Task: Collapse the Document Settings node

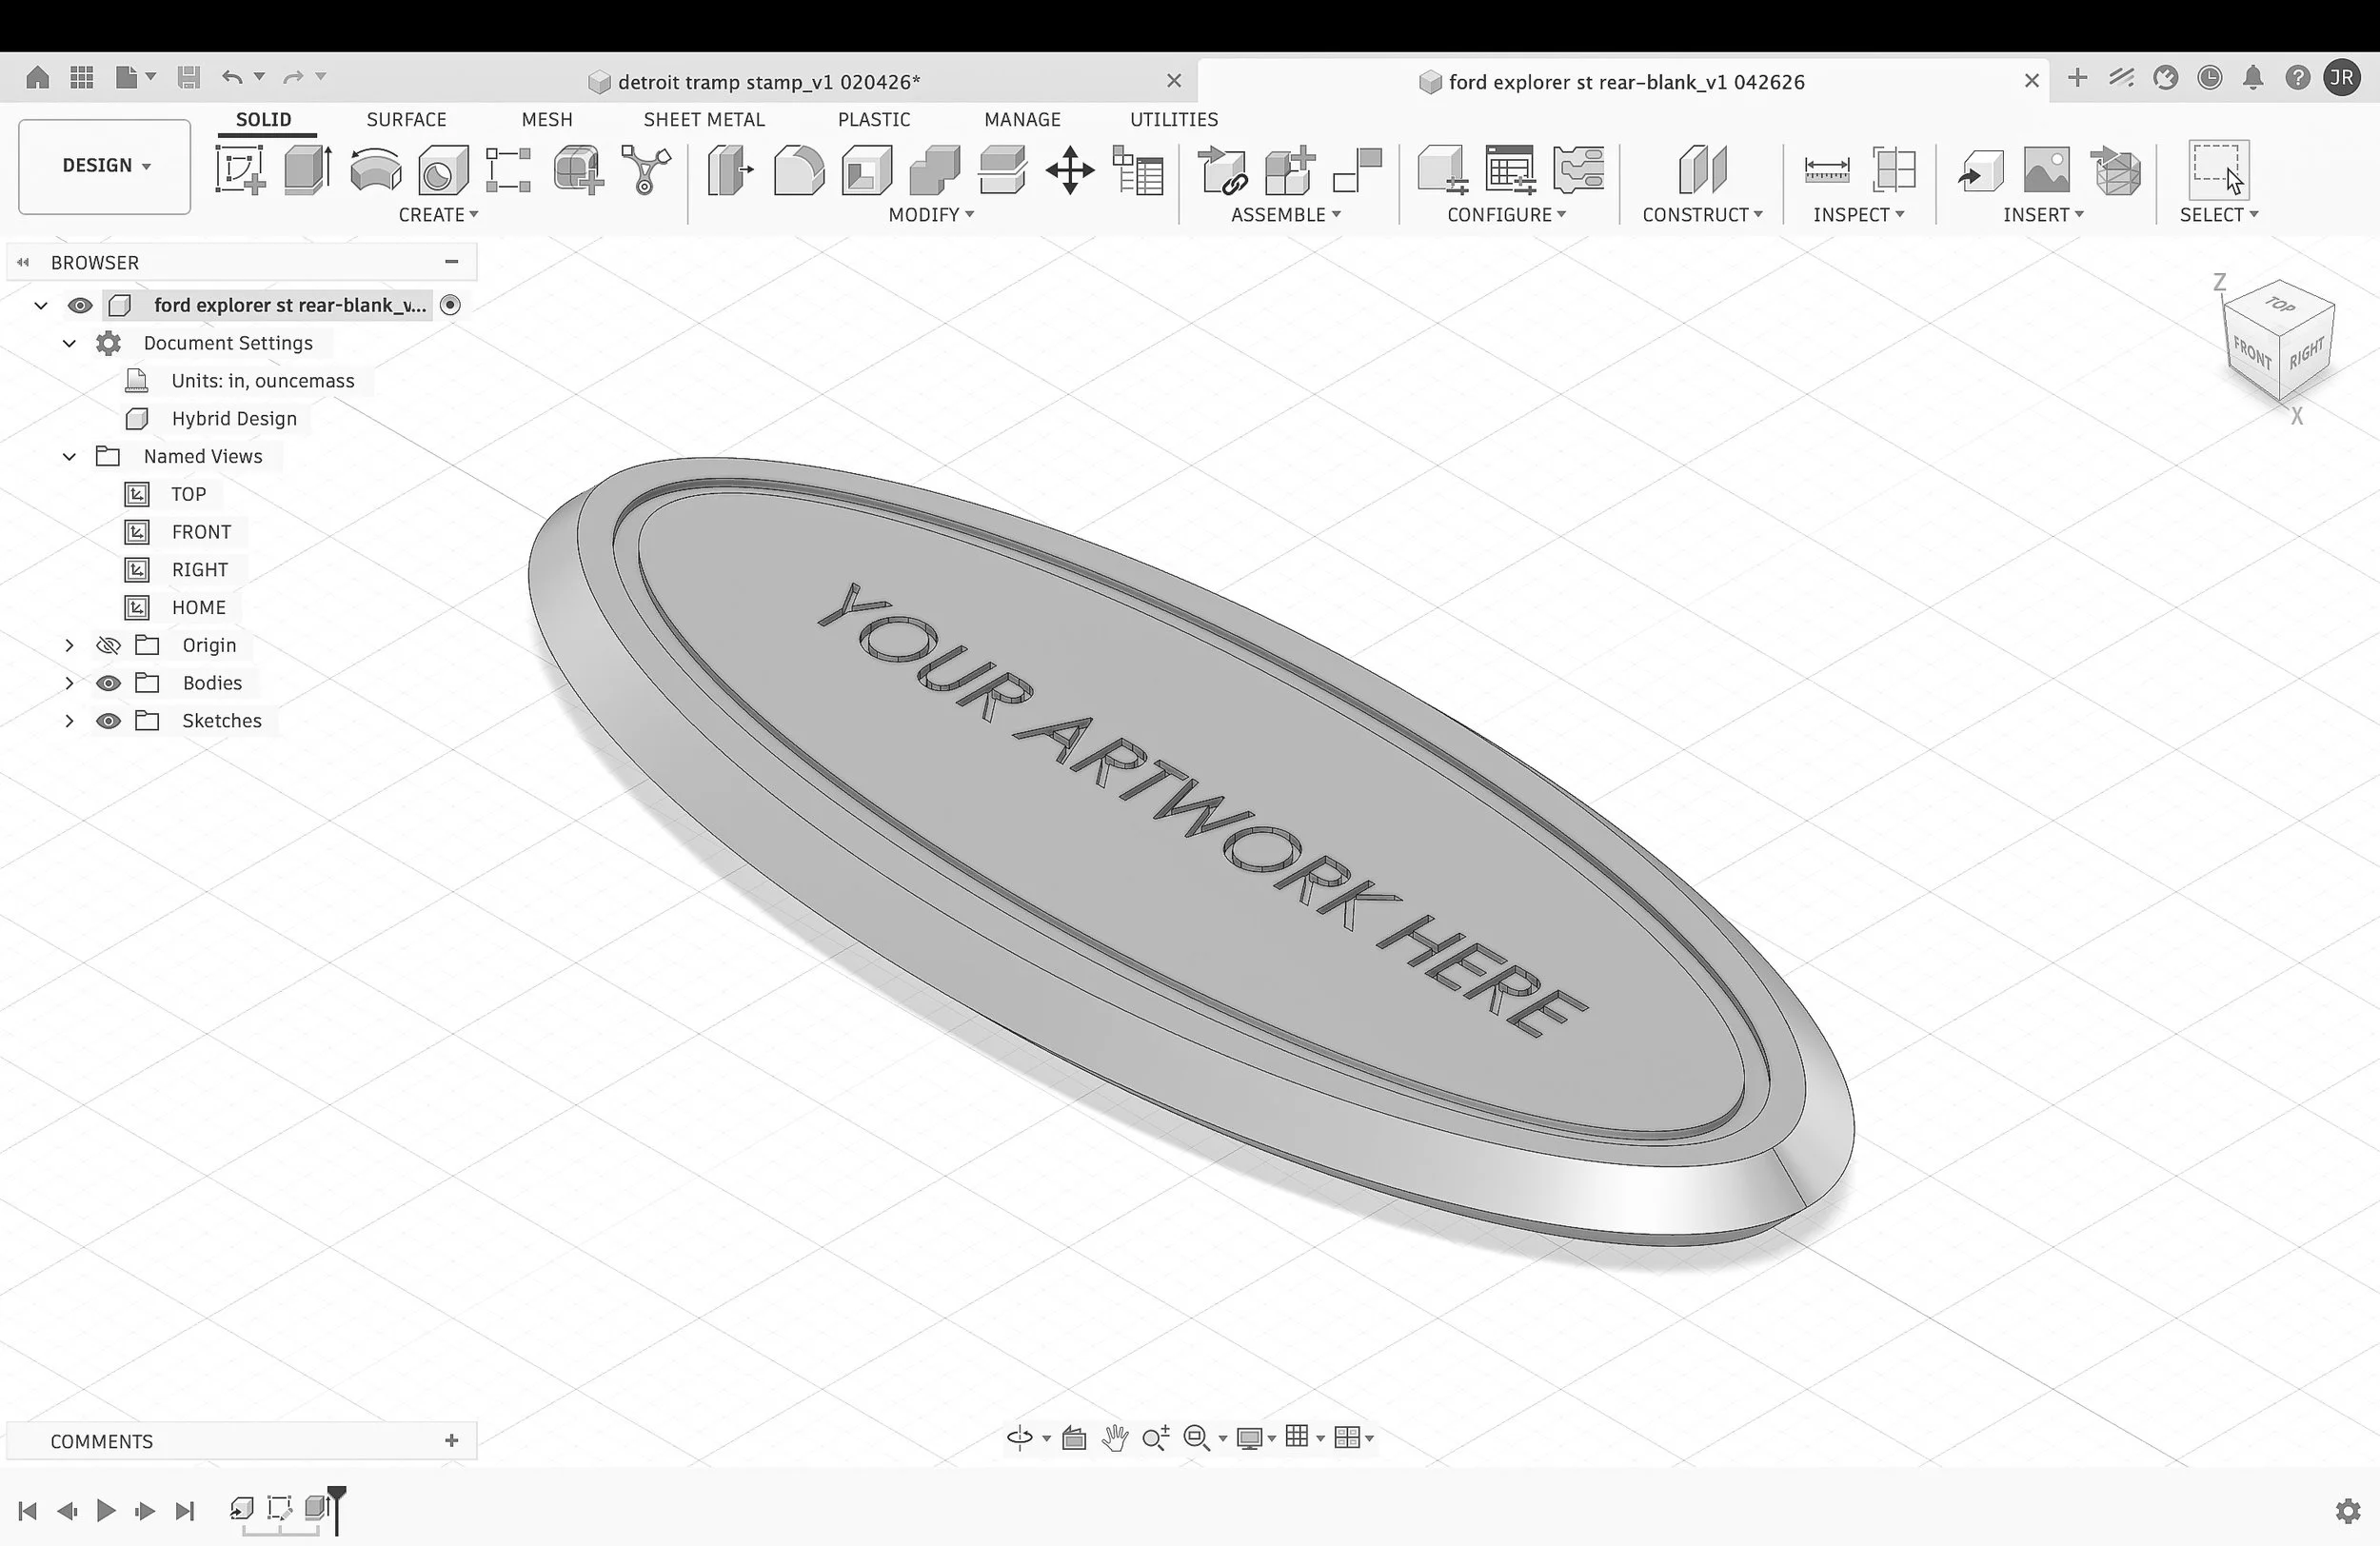Action: [x=69, y=343]
